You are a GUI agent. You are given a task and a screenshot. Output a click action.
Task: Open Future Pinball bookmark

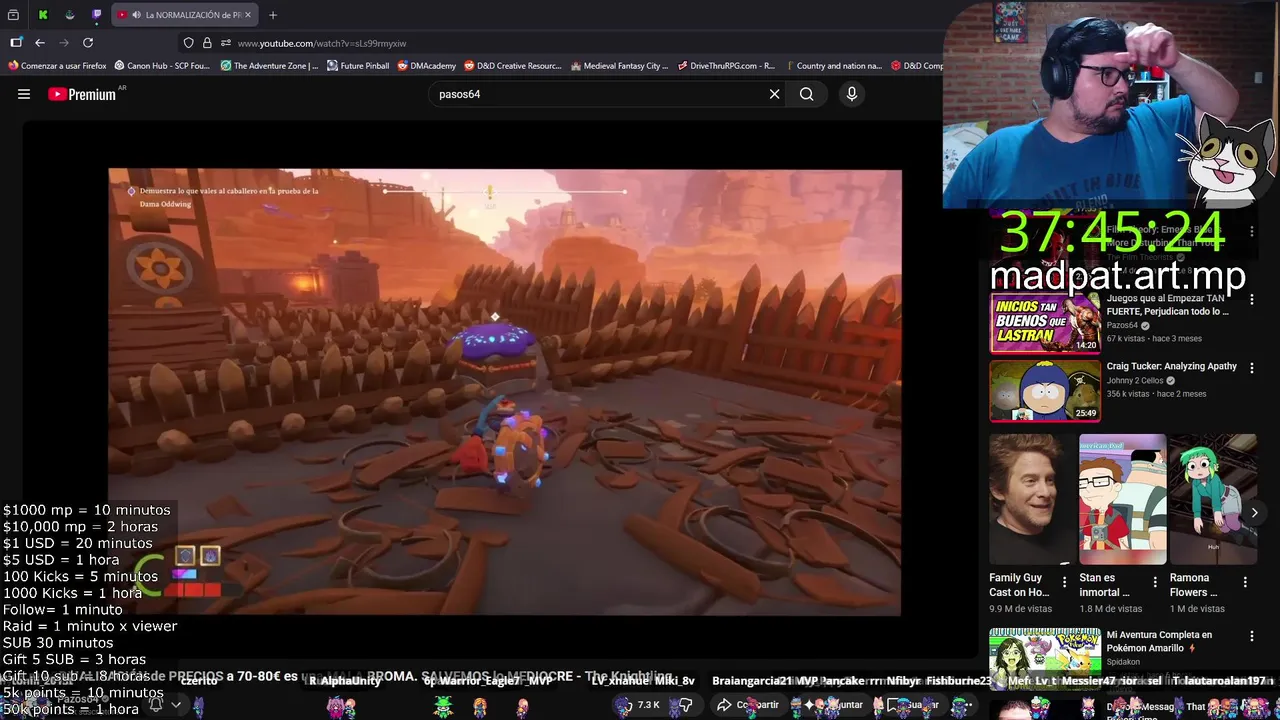[357, 66]
